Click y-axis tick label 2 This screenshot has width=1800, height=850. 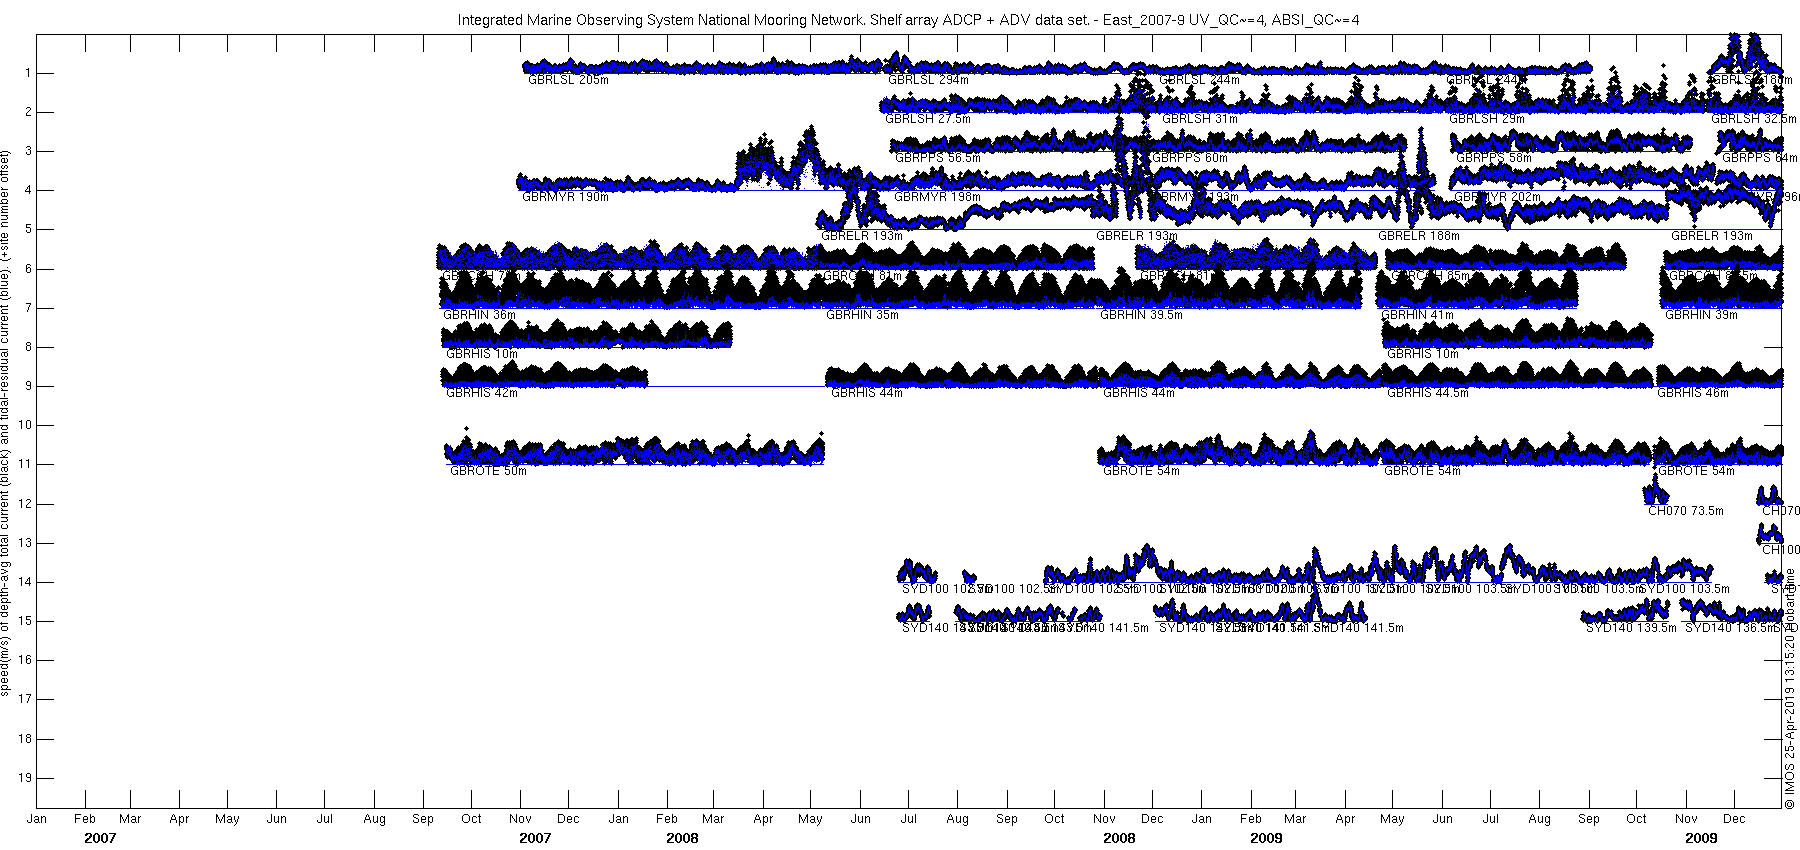point(29,112)
